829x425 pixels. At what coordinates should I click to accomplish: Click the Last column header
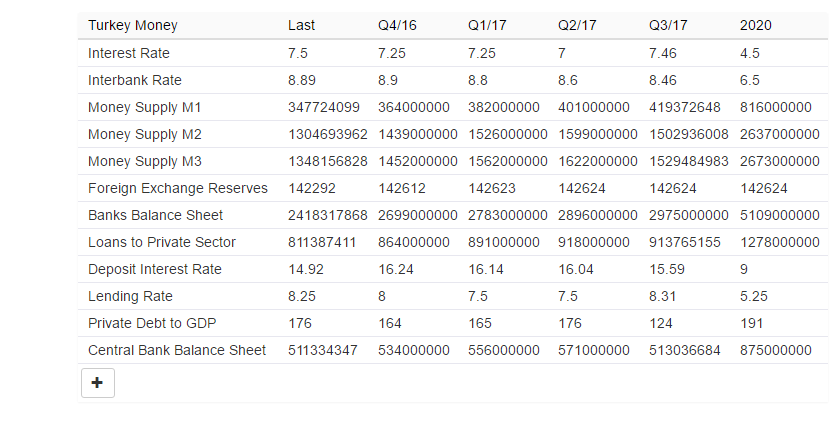[x=301, y=25]
